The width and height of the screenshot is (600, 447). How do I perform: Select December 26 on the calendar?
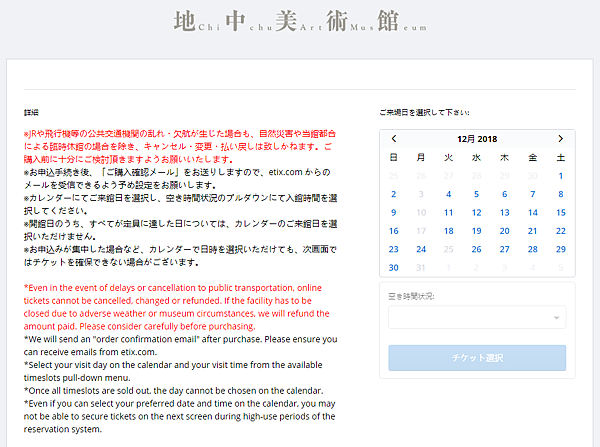(x=476, y=250)
